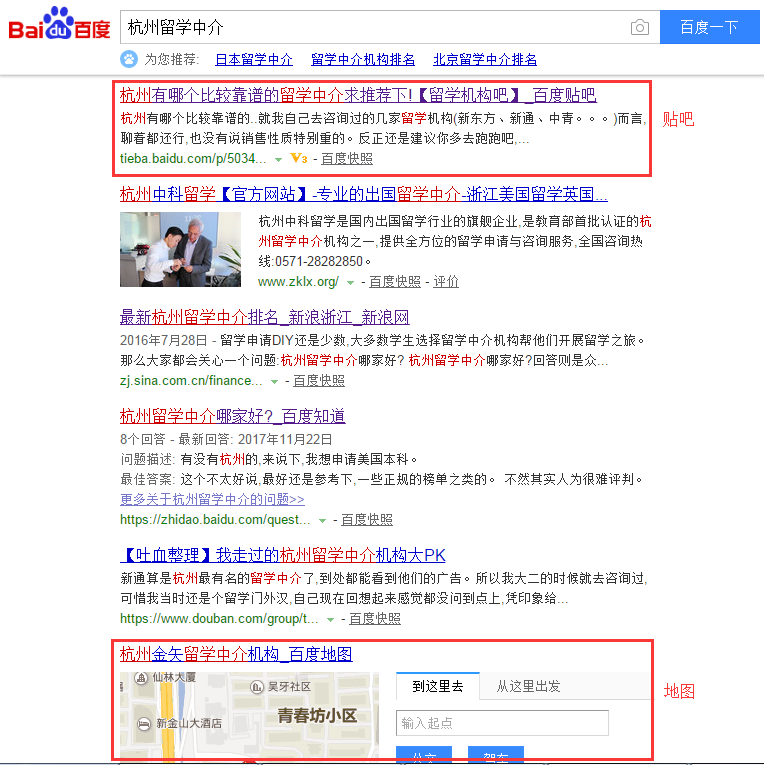This screenshot has height=765, width=764.
Task: Open 百度快照 for the sina result
Action: [319, 381]
